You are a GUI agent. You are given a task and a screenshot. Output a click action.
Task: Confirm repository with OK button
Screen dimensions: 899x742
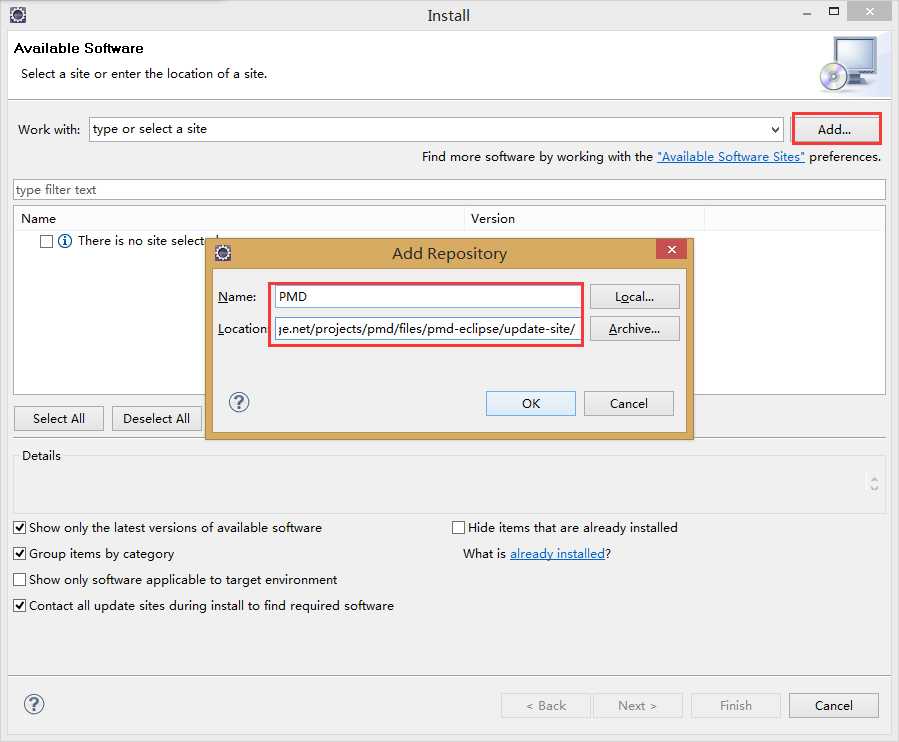[x=530, y=403]
